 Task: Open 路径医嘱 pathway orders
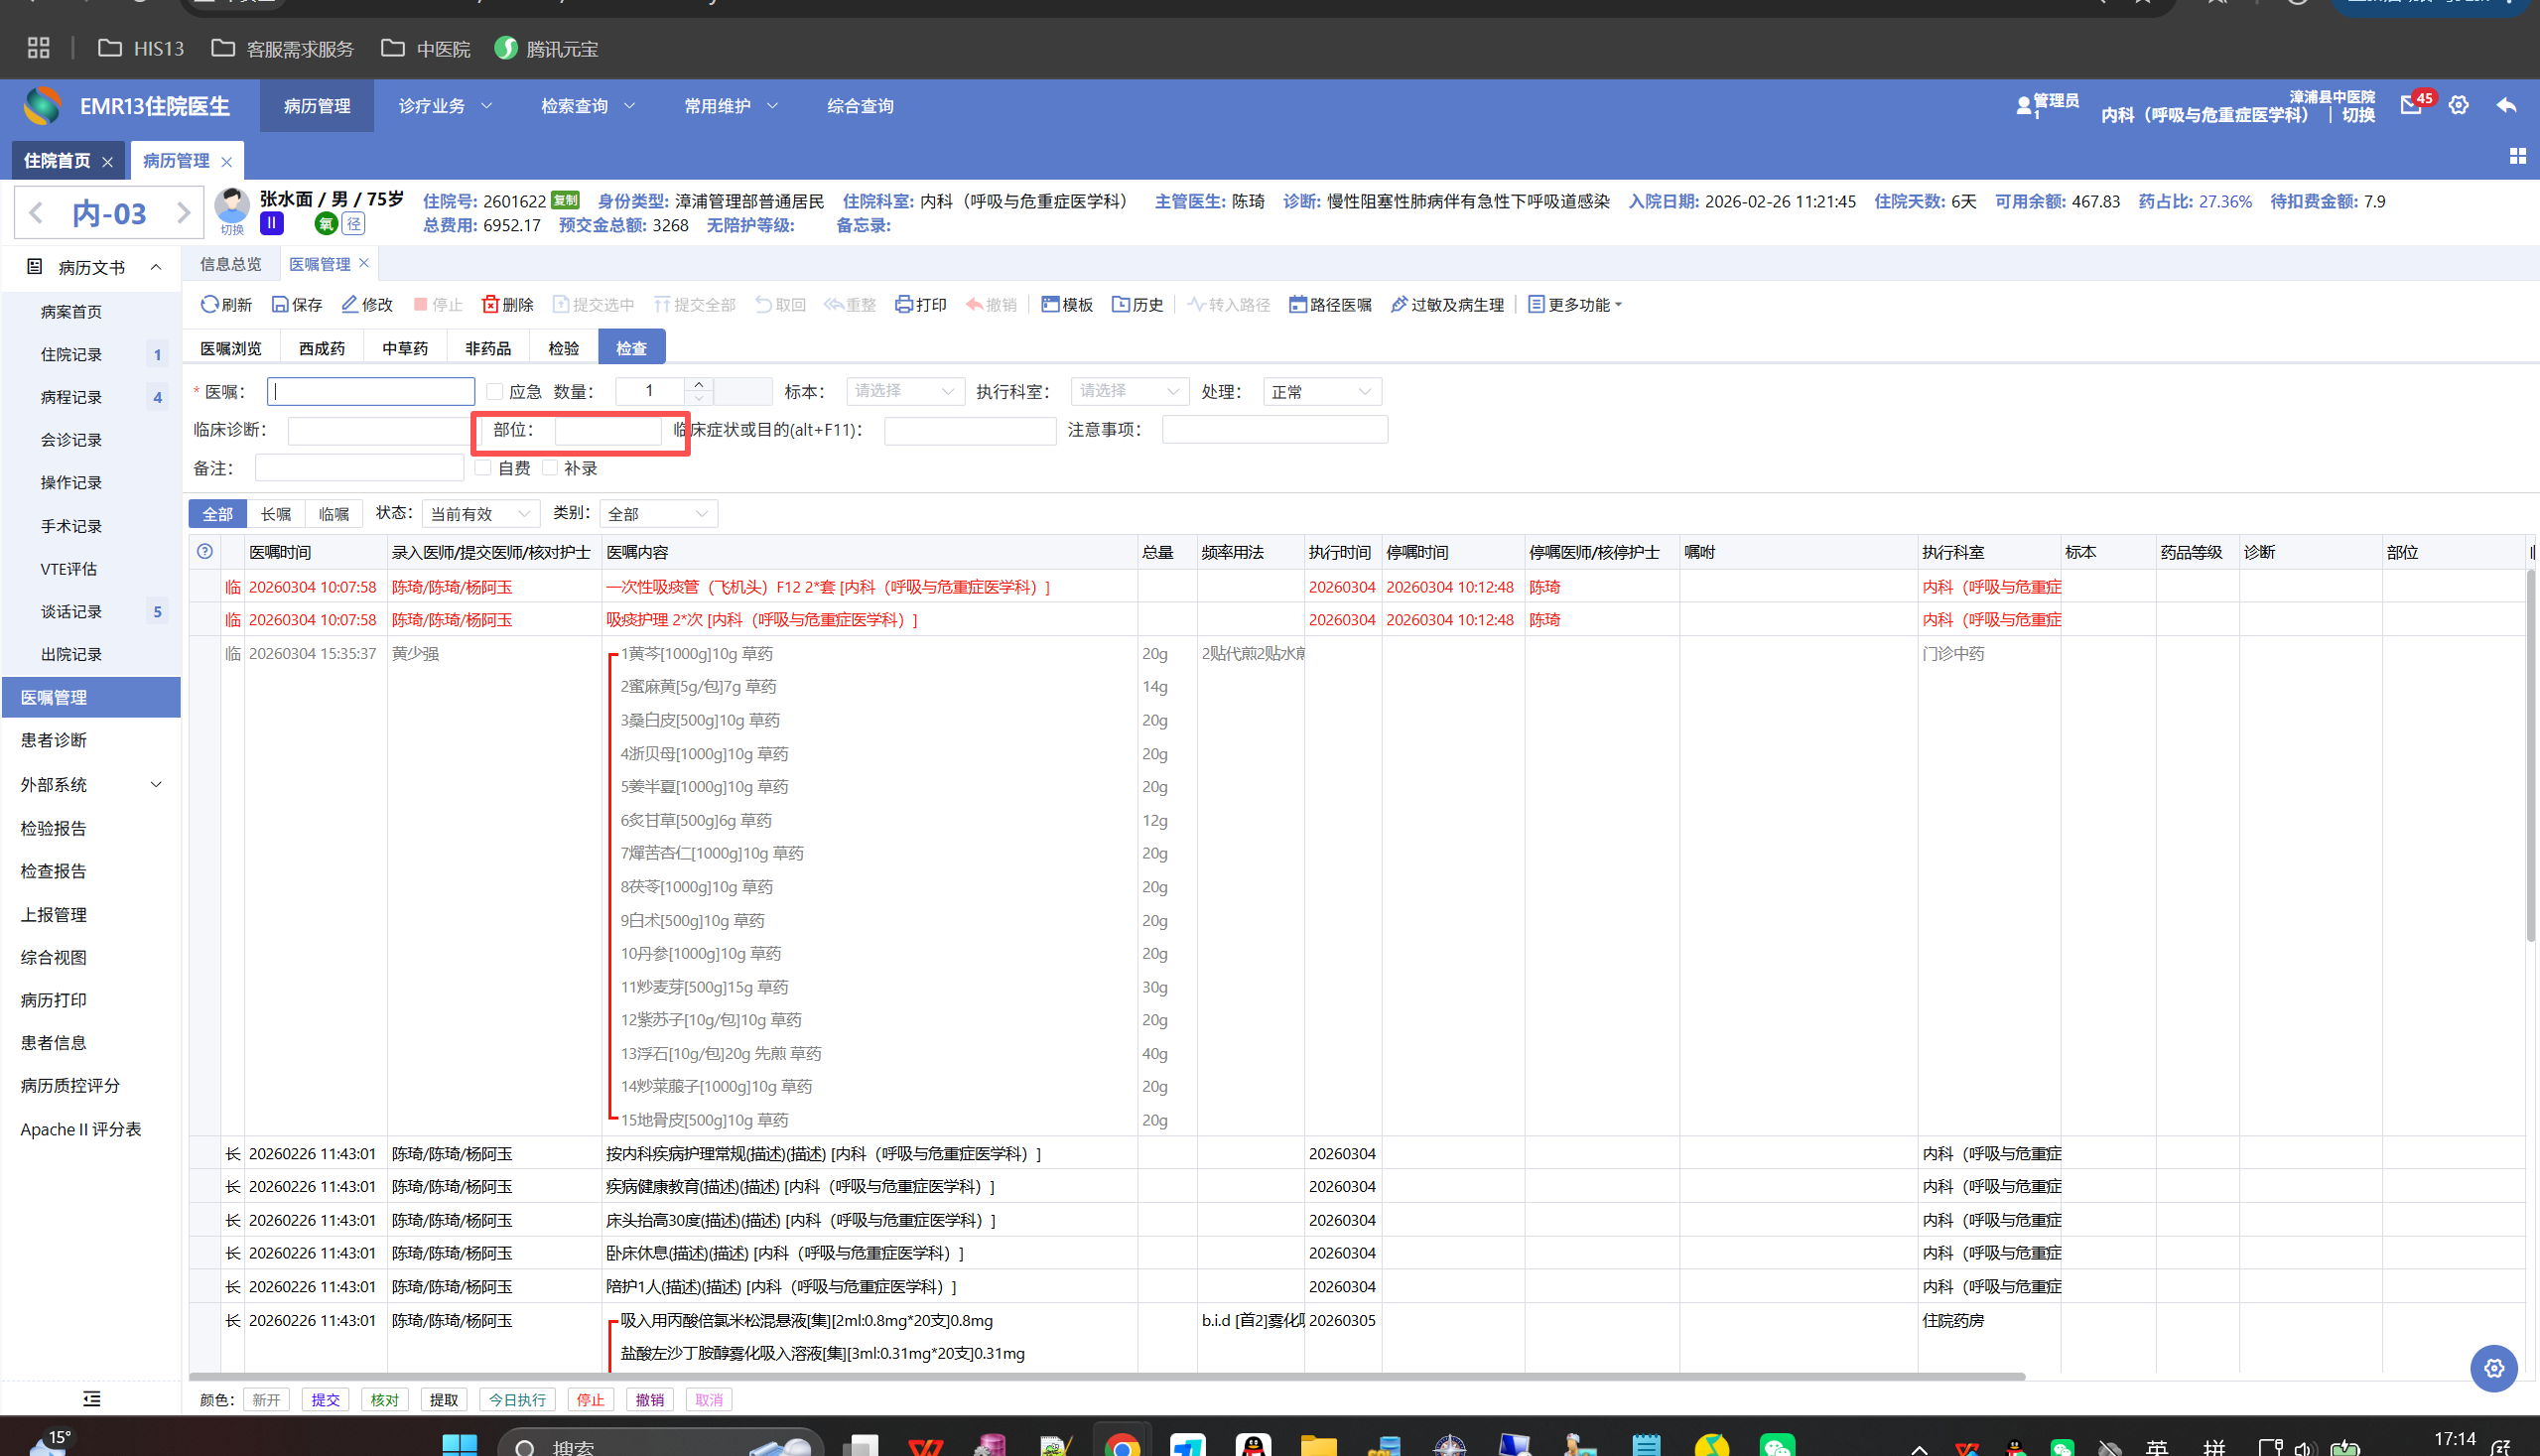(1330, 304)
